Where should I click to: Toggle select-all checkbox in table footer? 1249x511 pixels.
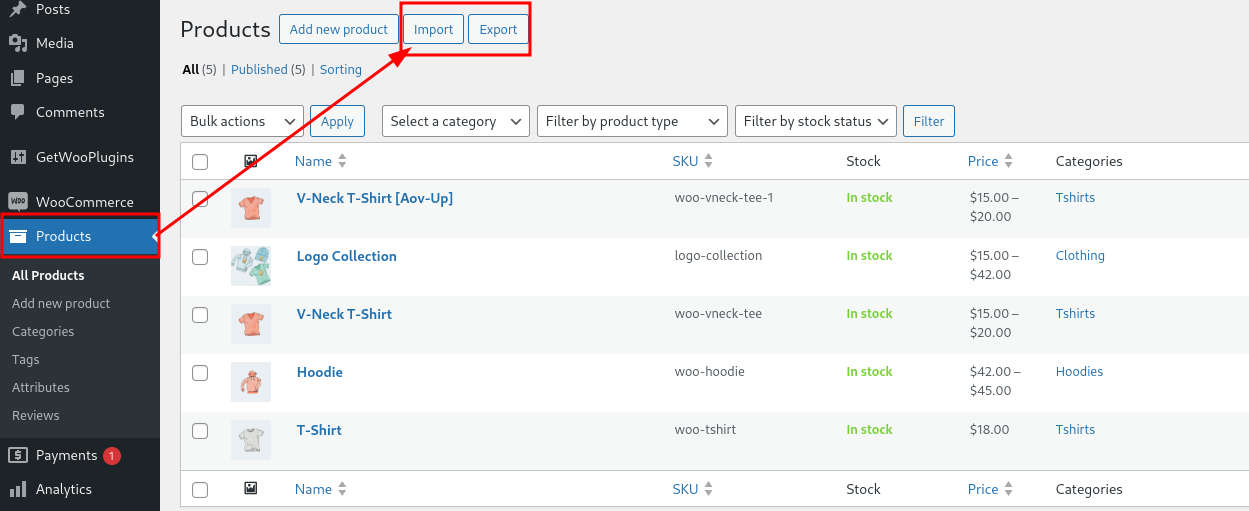[200, 490]
